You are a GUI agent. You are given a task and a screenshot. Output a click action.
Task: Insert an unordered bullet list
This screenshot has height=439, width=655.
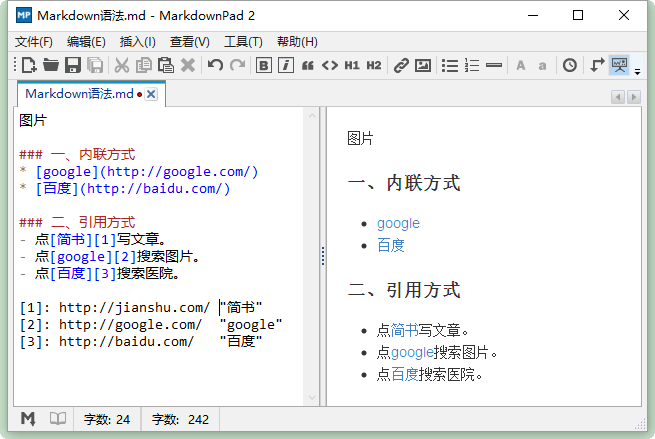point(450,65)
